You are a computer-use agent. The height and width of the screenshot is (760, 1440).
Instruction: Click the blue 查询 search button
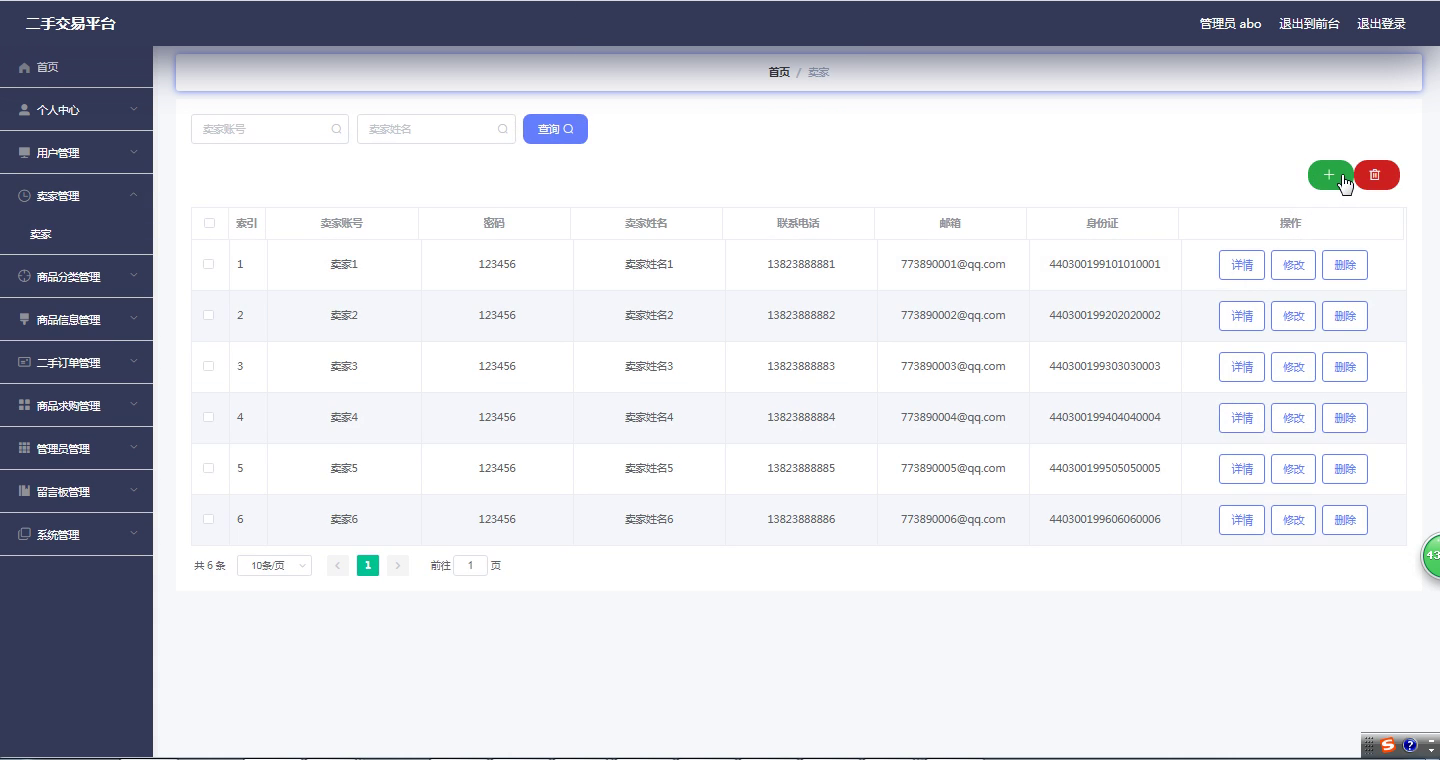555,129
